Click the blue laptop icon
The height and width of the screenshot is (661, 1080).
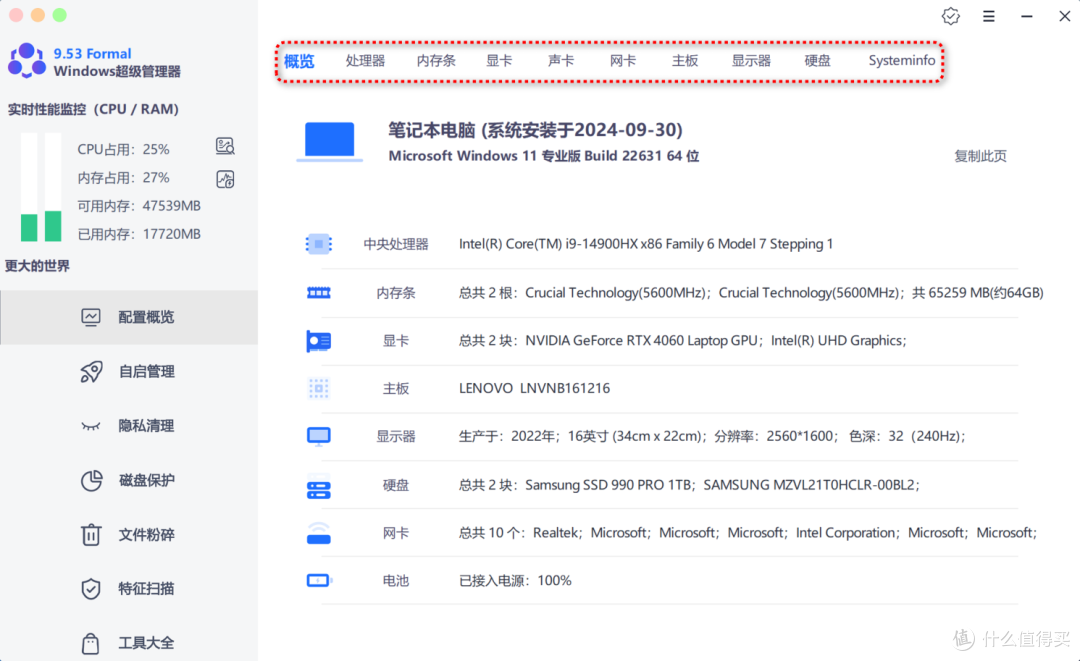(329, 142)
